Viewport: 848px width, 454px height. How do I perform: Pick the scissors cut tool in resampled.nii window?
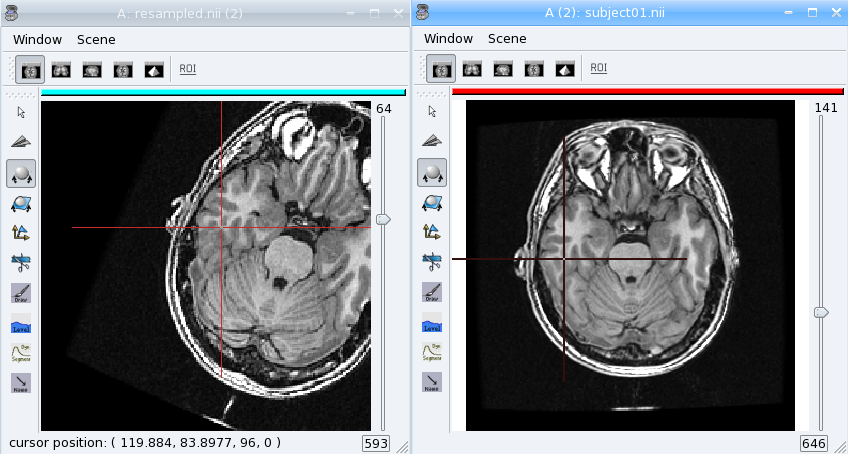[x=21, y=262]
